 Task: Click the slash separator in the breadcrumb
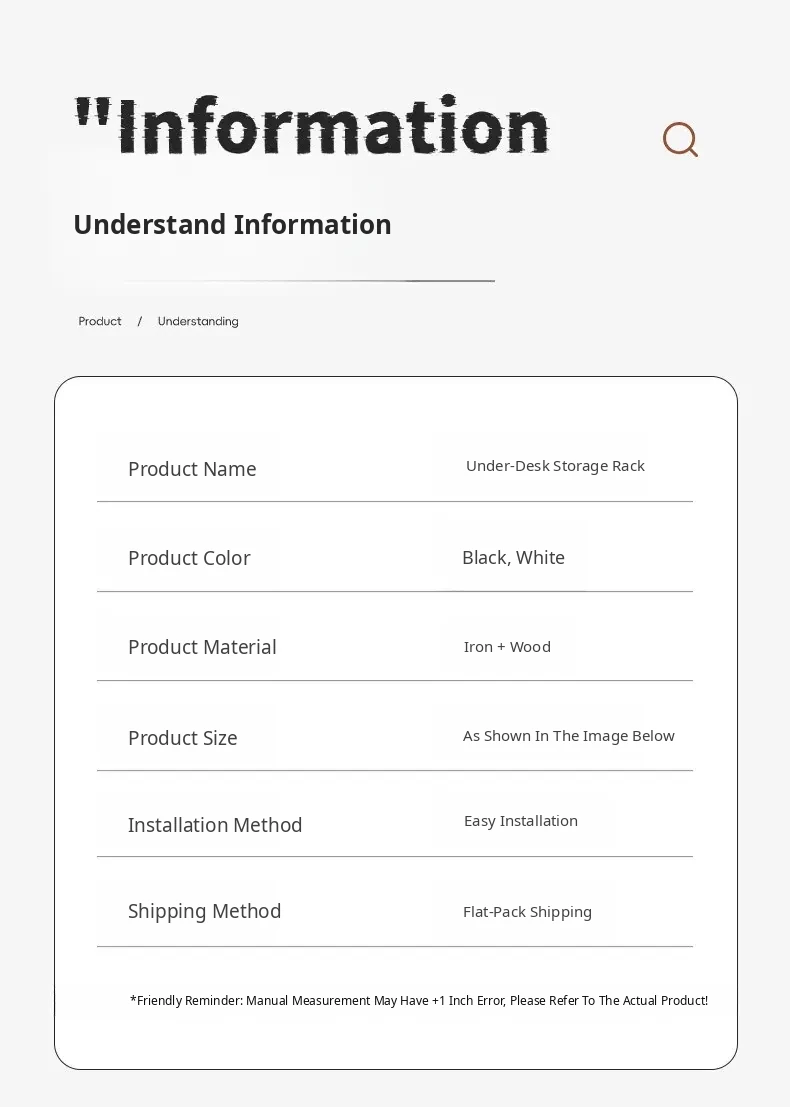tap(140, 321)
